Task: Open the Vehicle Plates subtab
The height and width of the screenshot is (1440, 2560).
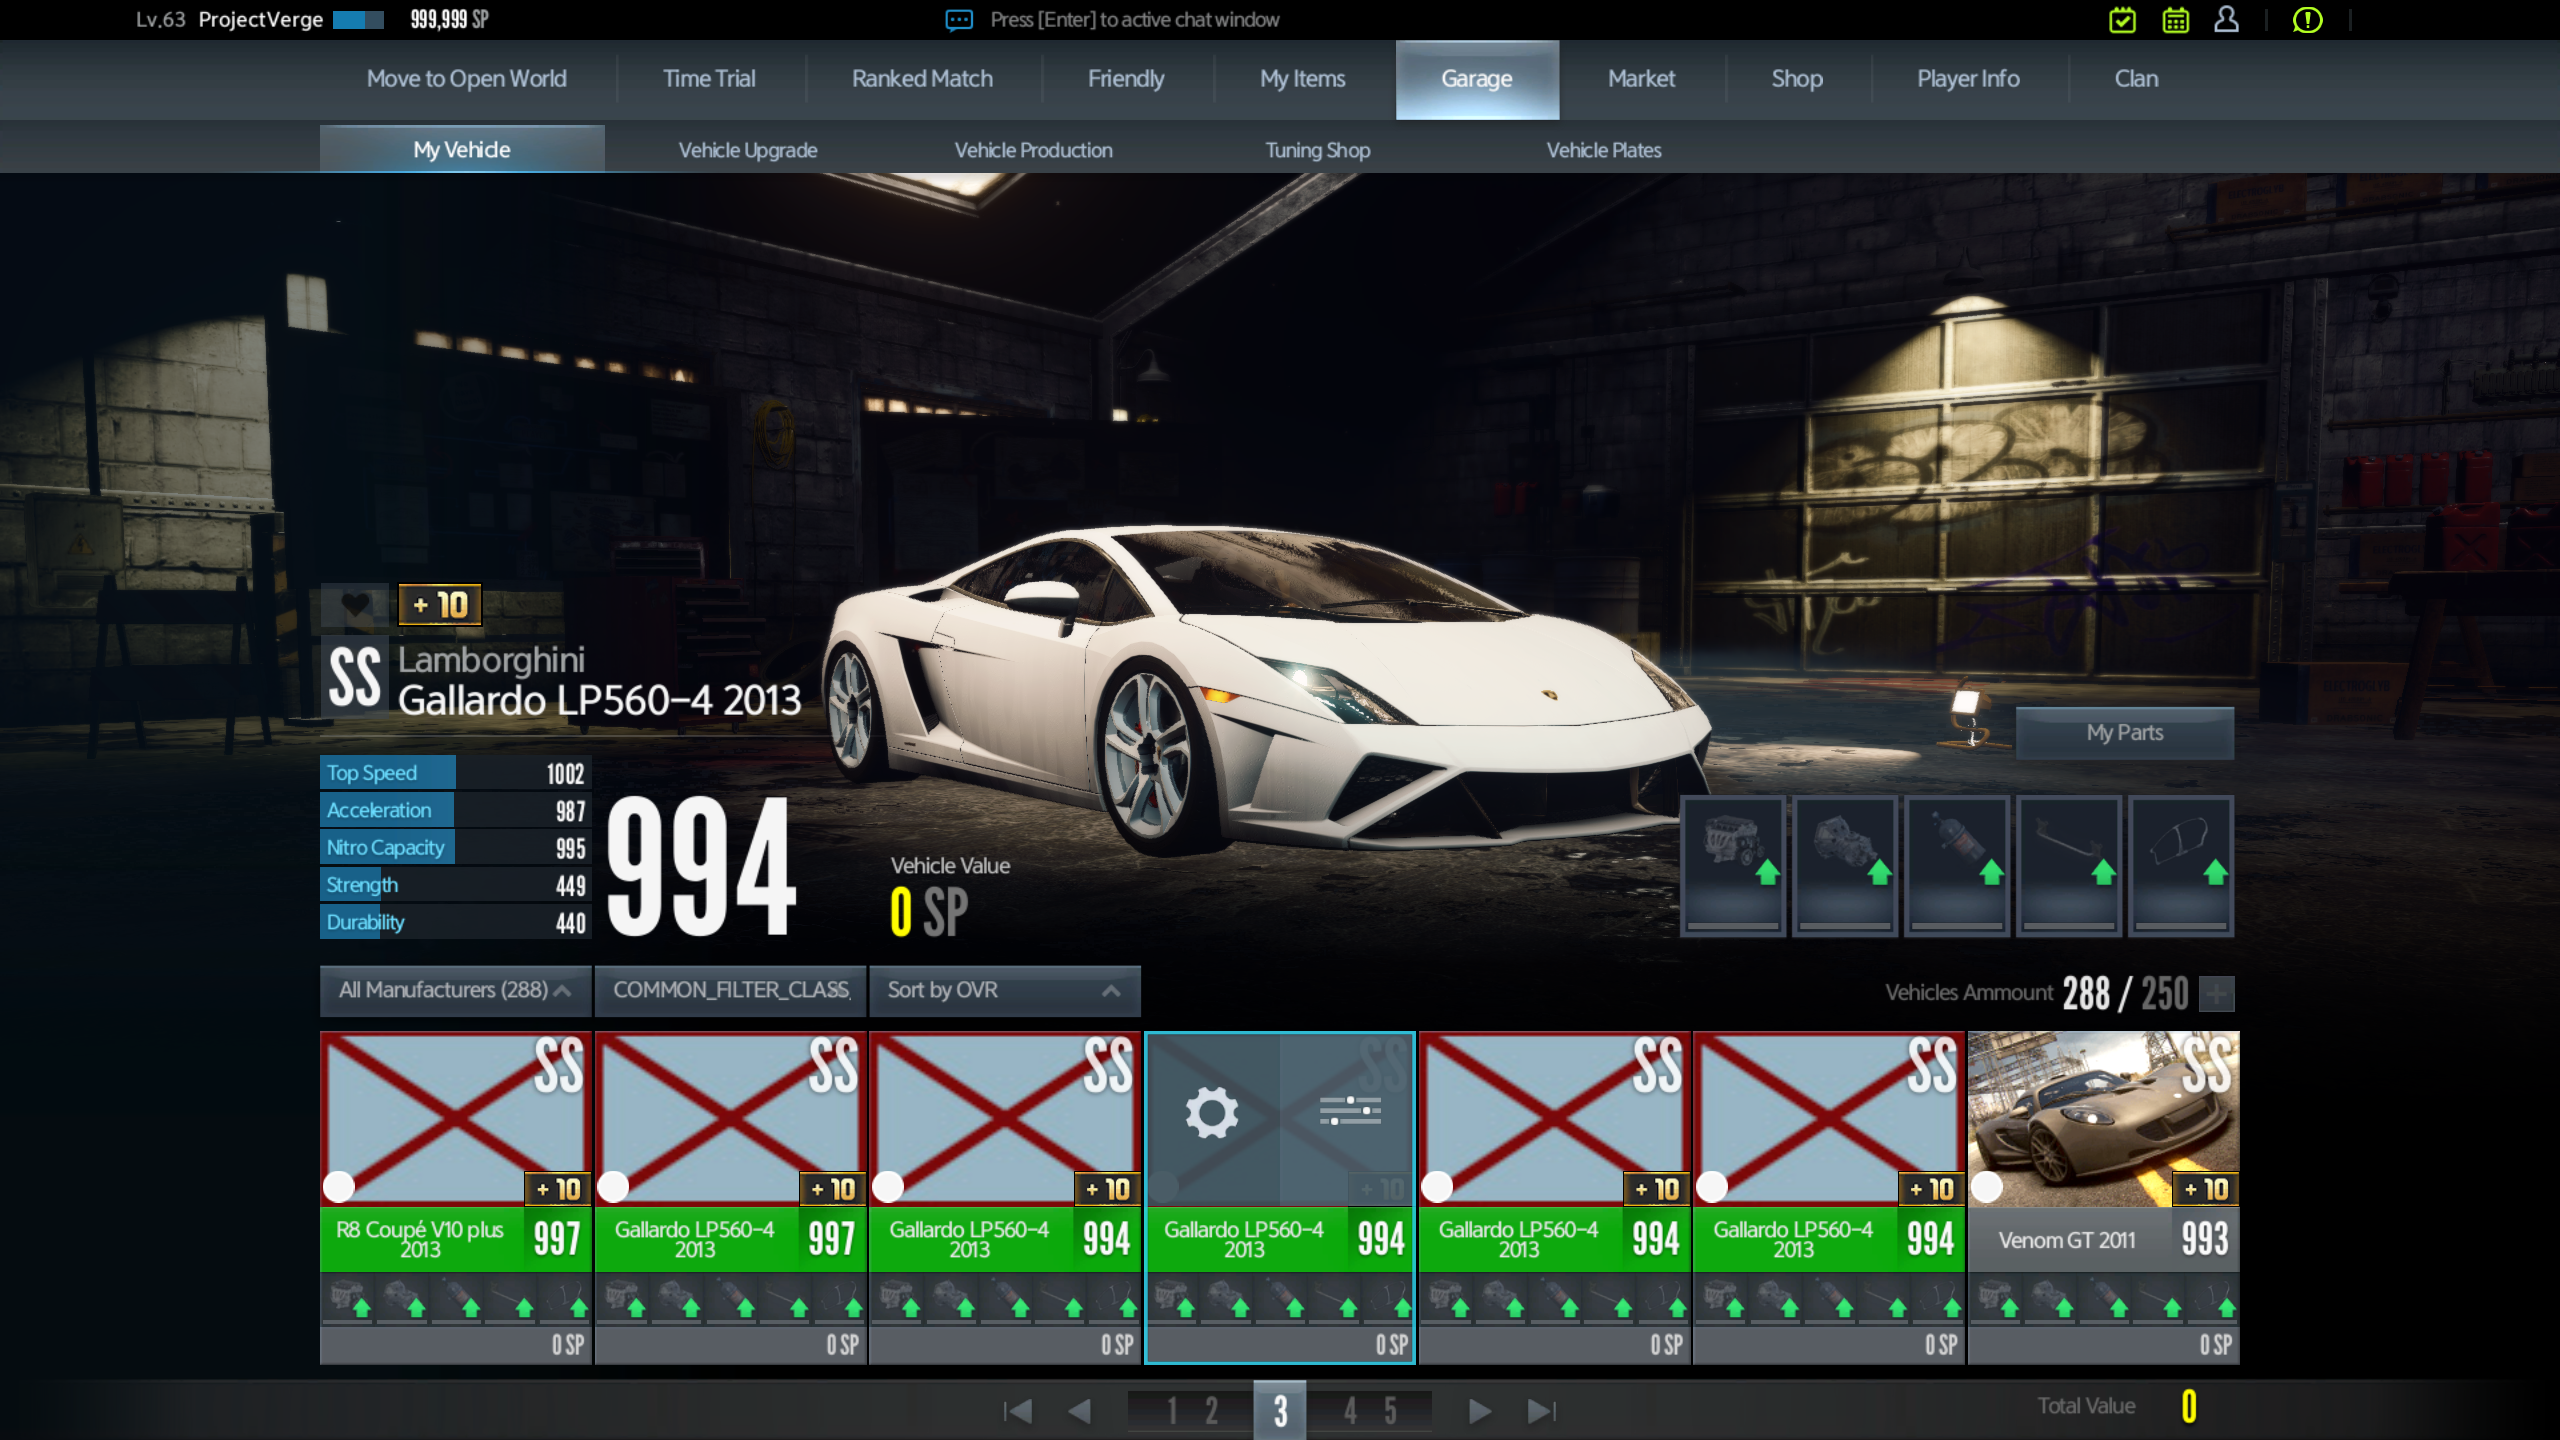Action: tap(1604, 150)
